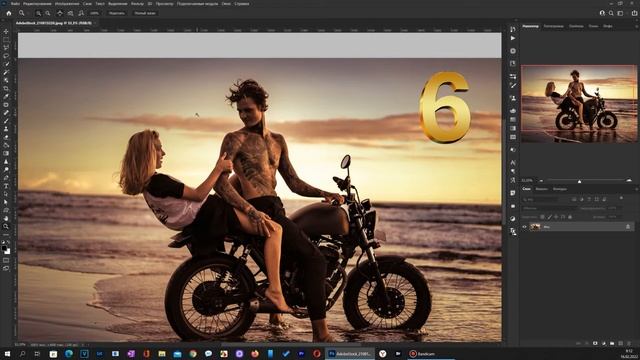Click the new adjustment layer icon
640x360 pixels.
(x=604, y=344)
